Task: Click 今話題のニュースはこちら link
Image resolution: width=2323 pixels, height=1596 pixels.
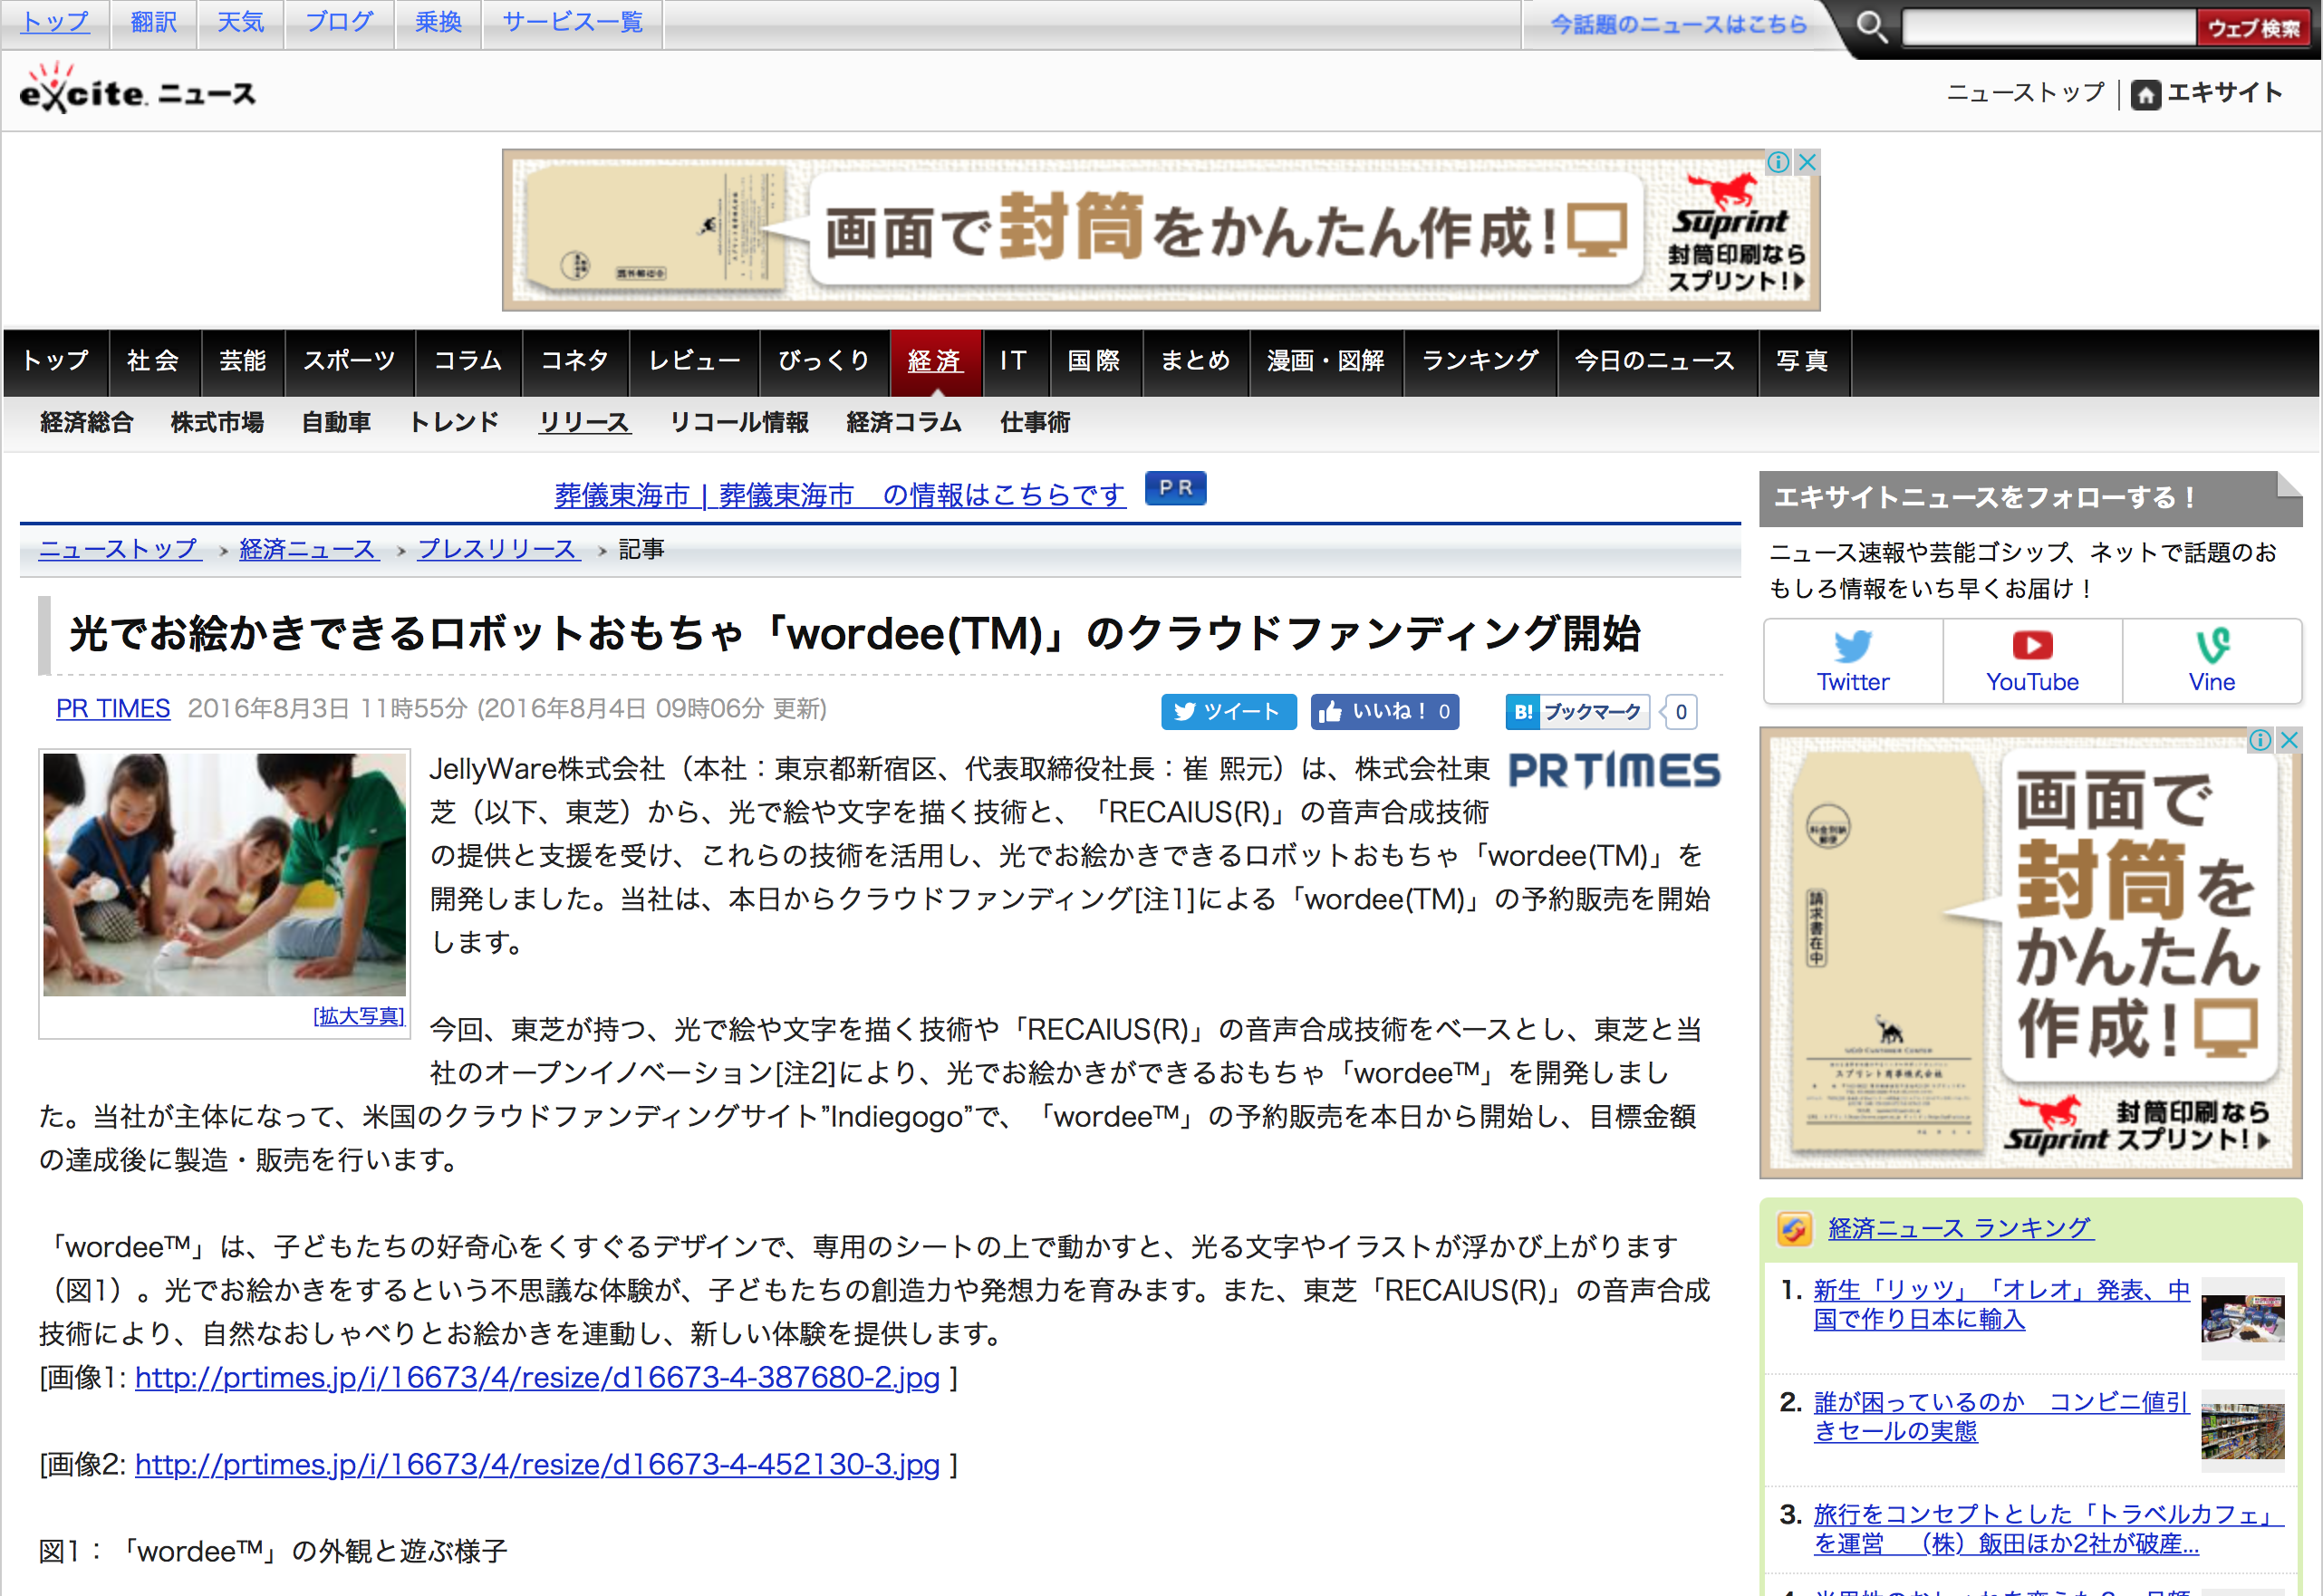Action: coord(1679,24)
